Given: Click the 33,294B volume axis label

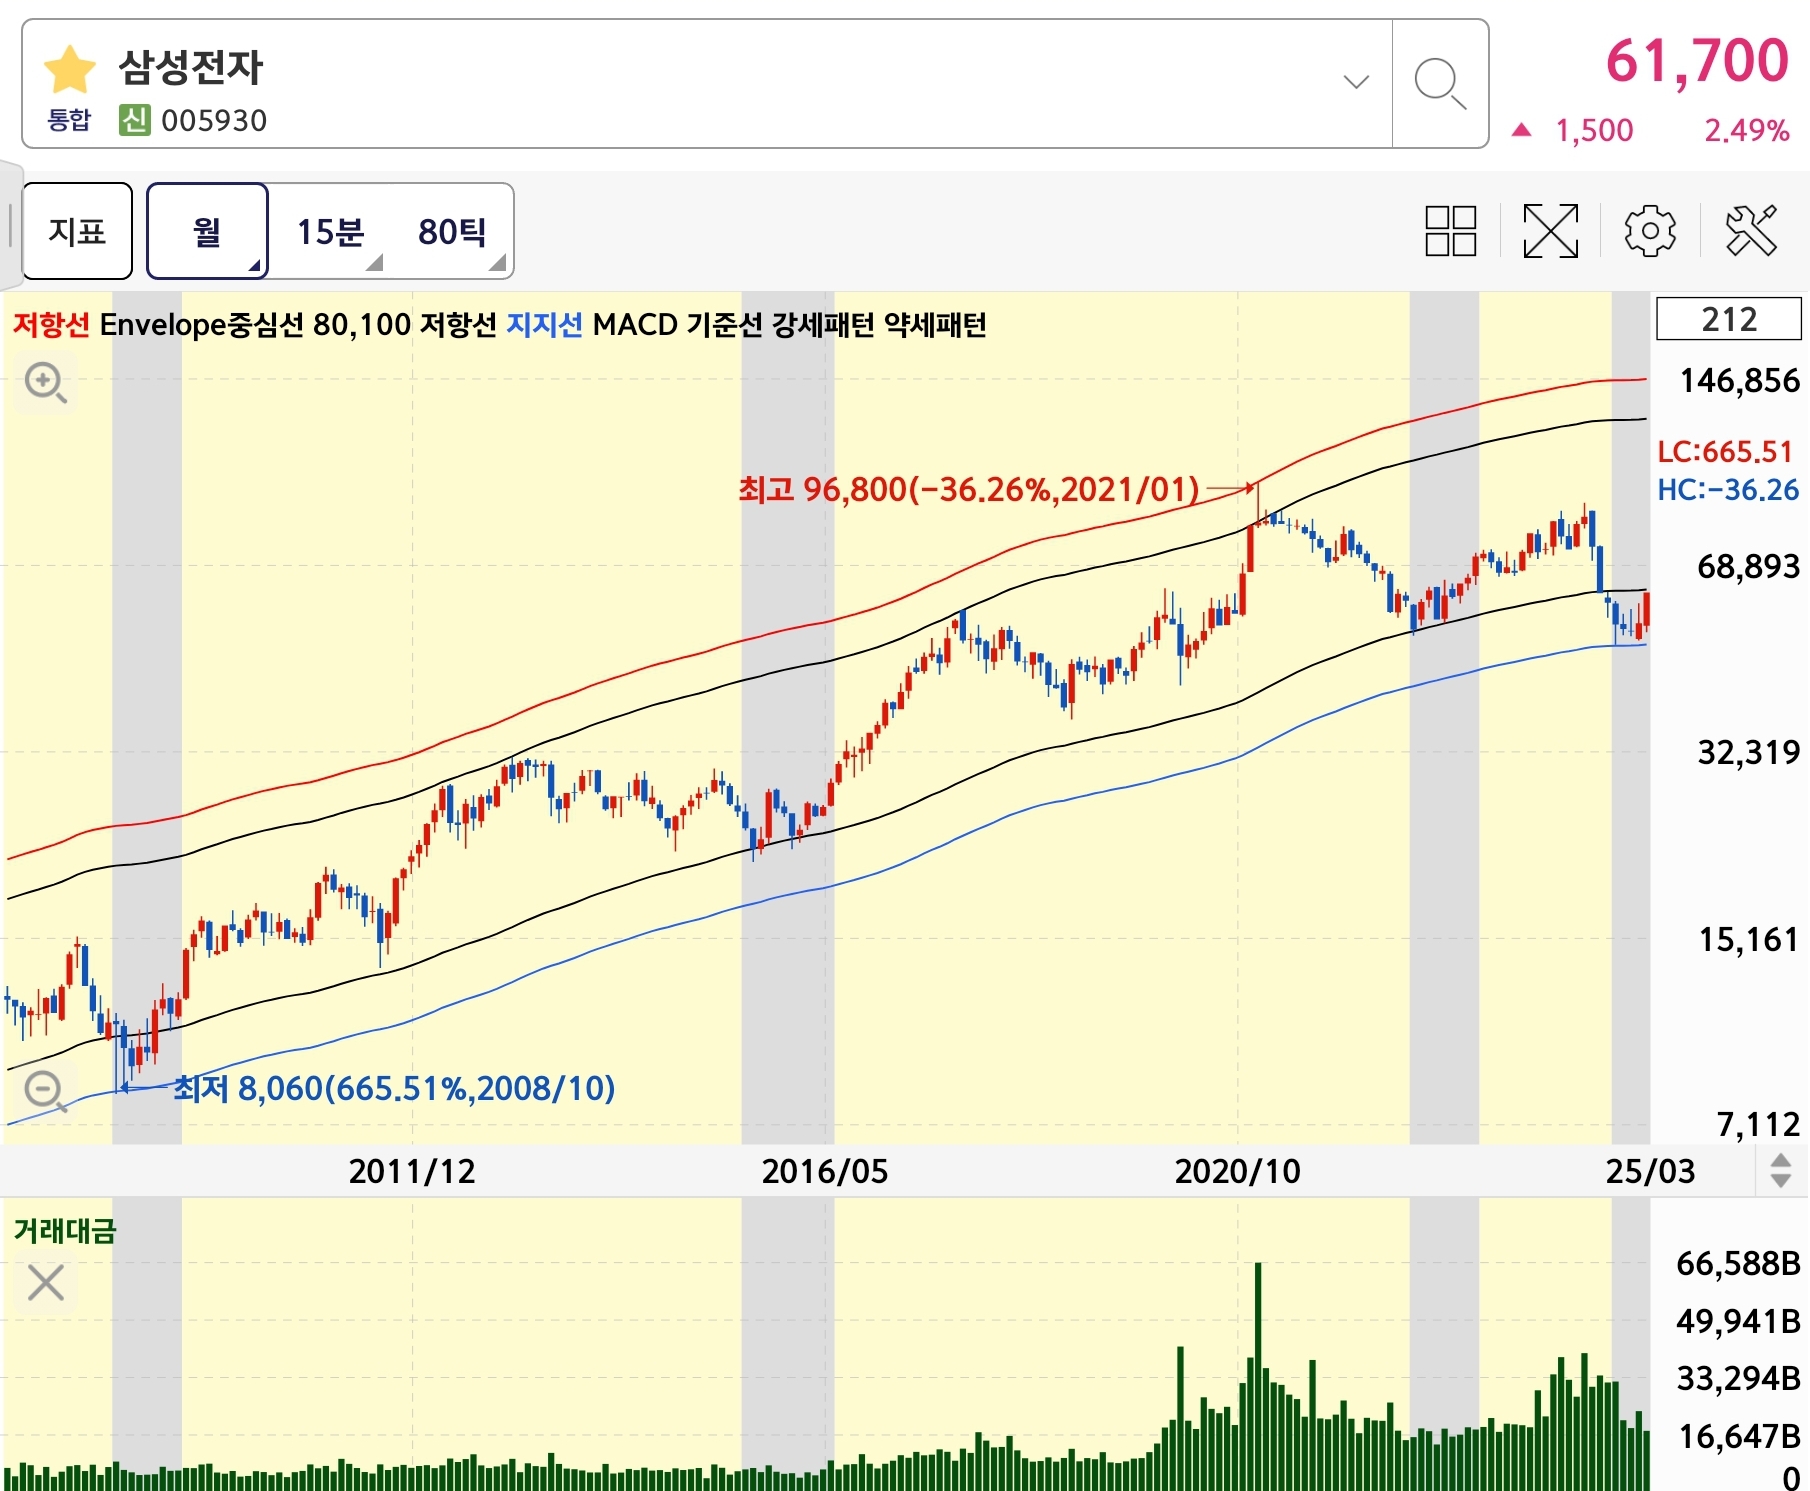Looking at the screenshot, I should tap(1739, 1378).
